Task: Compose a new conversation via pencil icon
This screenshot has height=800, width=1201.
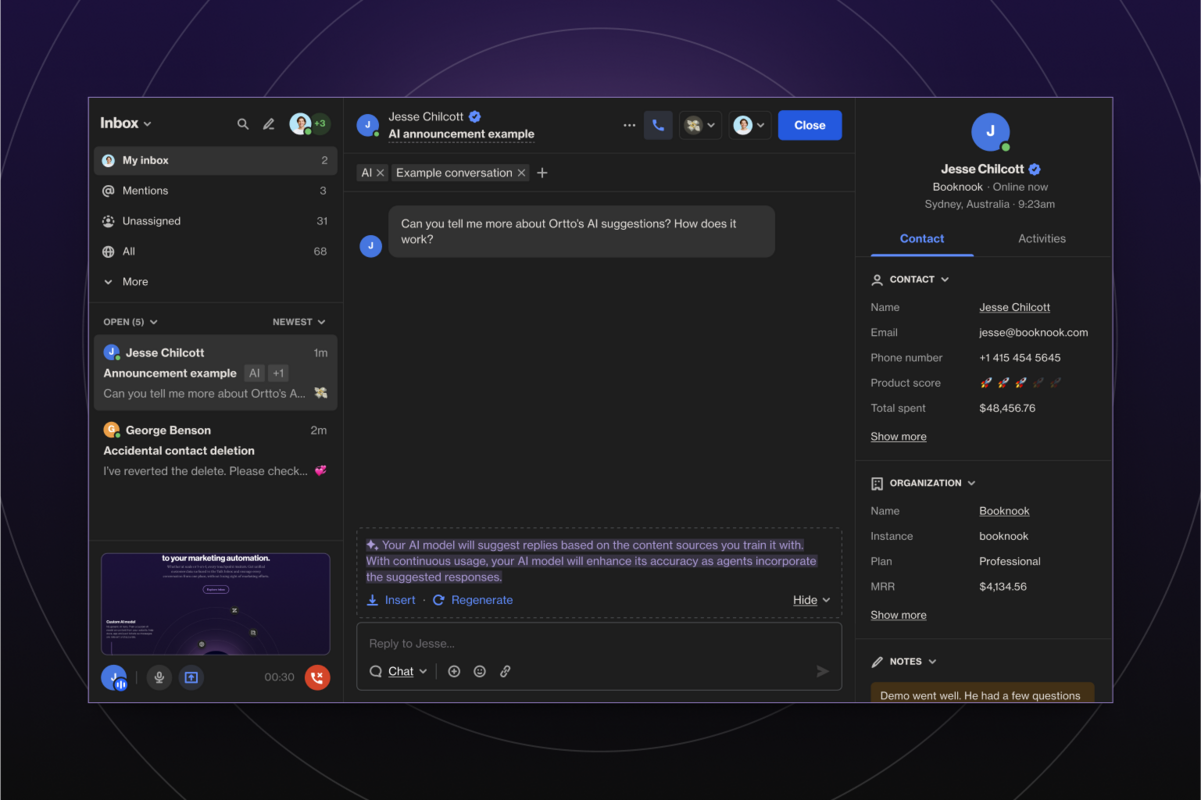Action: coord(268,123)
